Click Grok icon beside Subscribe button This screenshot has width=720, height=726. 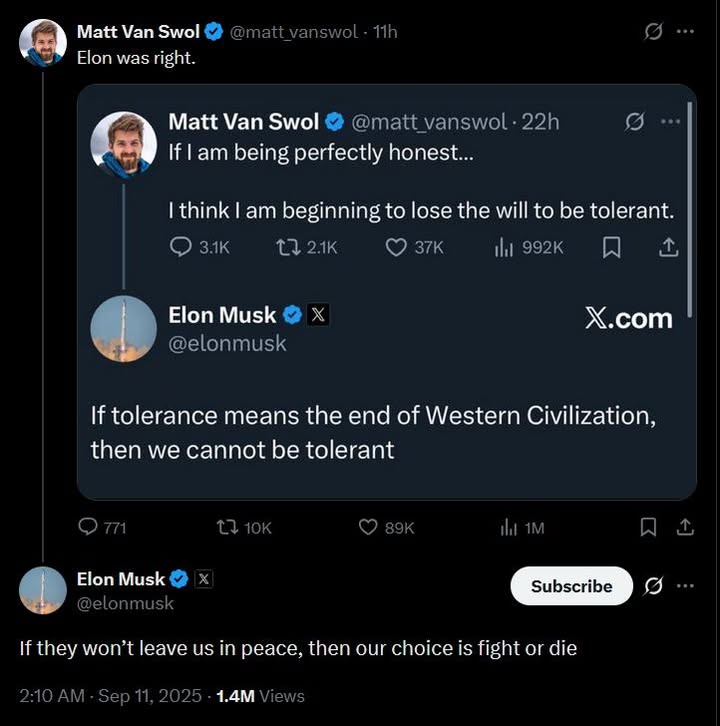click(x=653, y=586)
